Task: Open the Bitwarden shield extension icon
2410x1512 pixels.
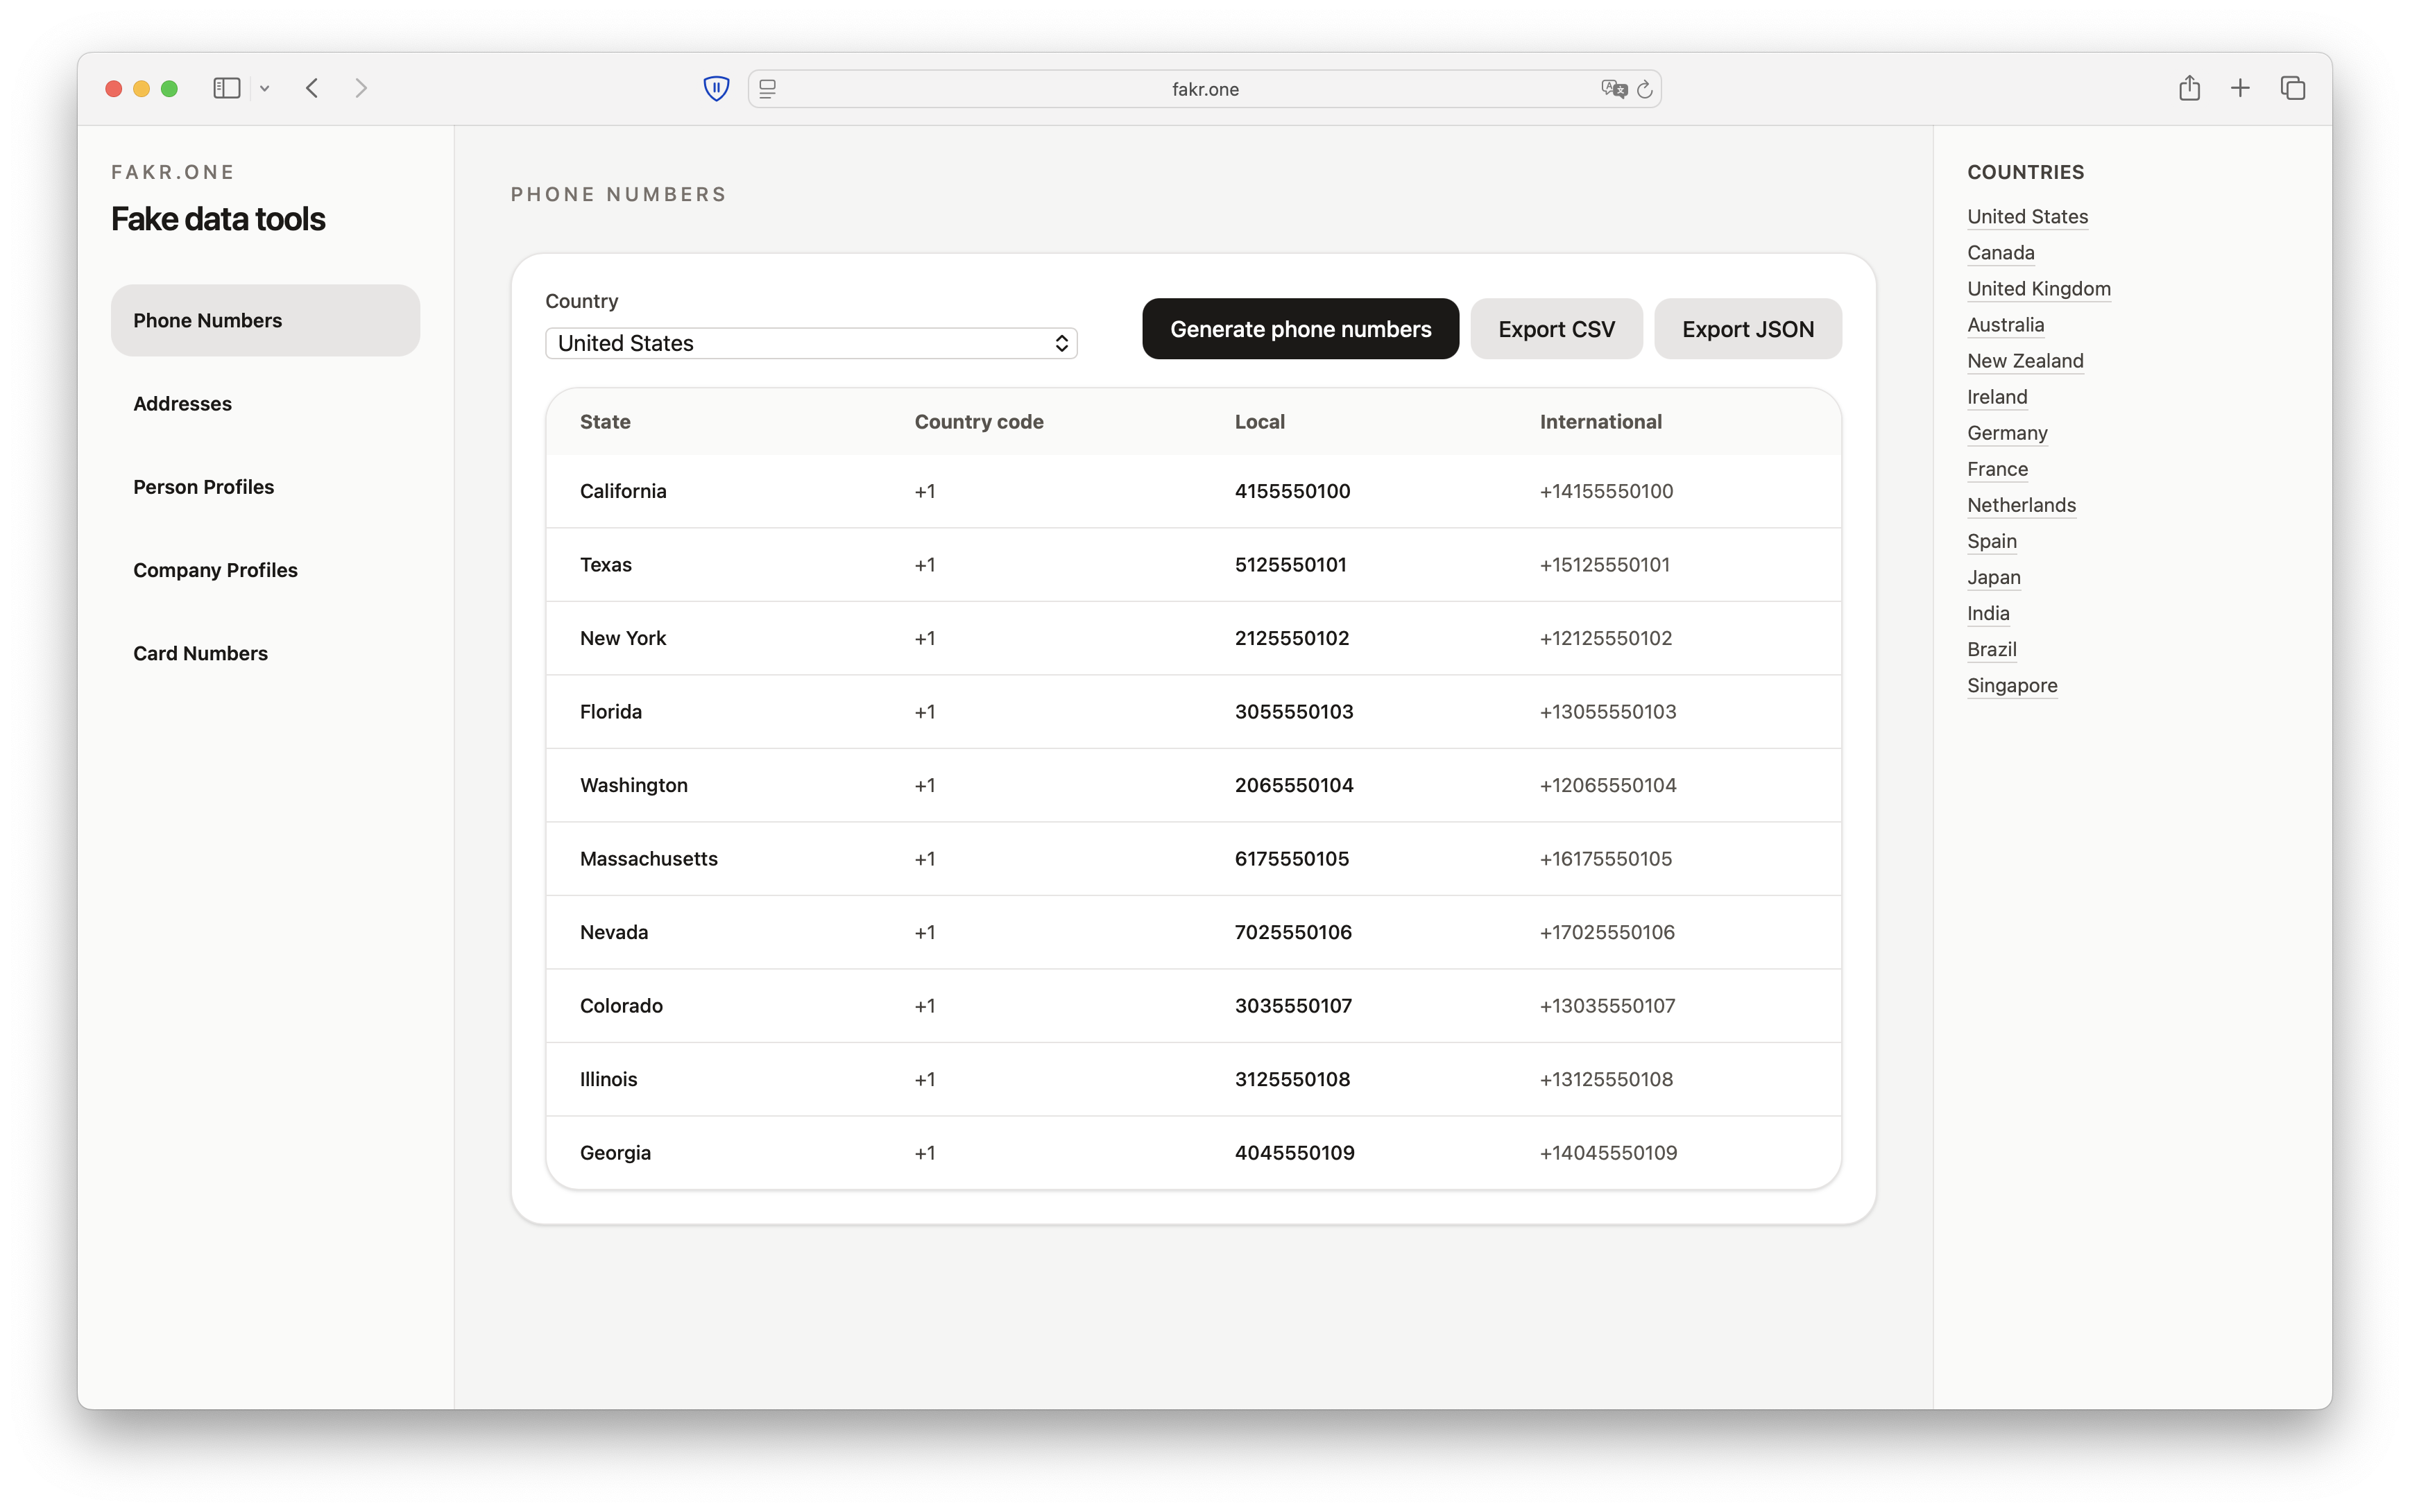Action: coord(716,88)
